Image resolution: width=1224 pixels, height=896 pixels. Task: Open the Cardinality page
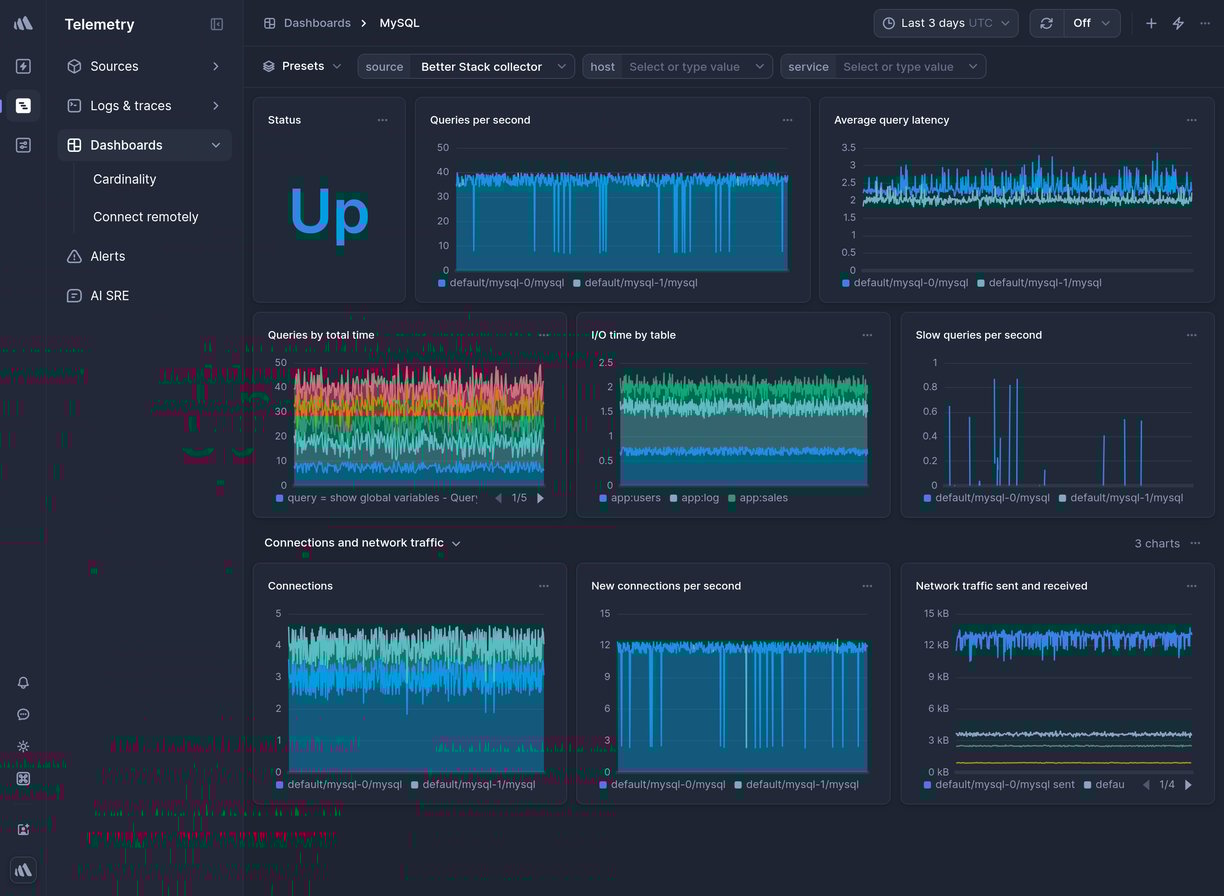[124, 179]
